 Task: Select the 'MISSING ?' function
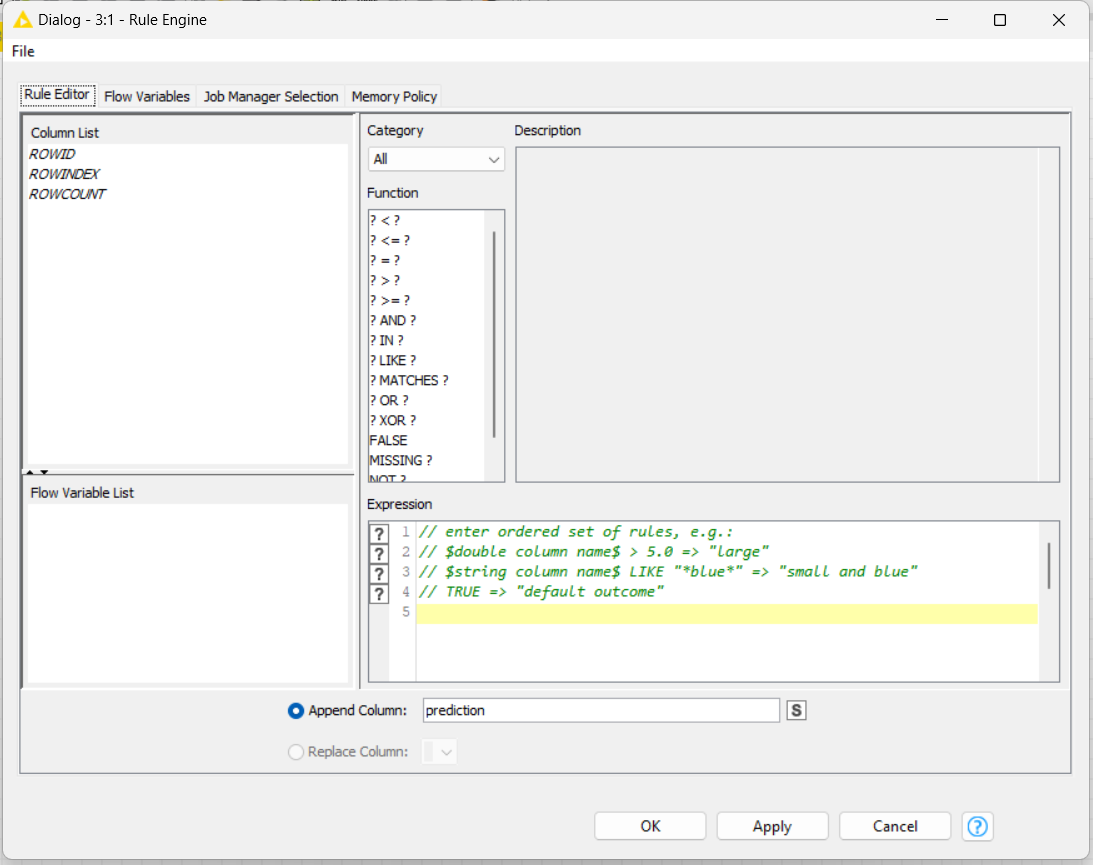401,461
